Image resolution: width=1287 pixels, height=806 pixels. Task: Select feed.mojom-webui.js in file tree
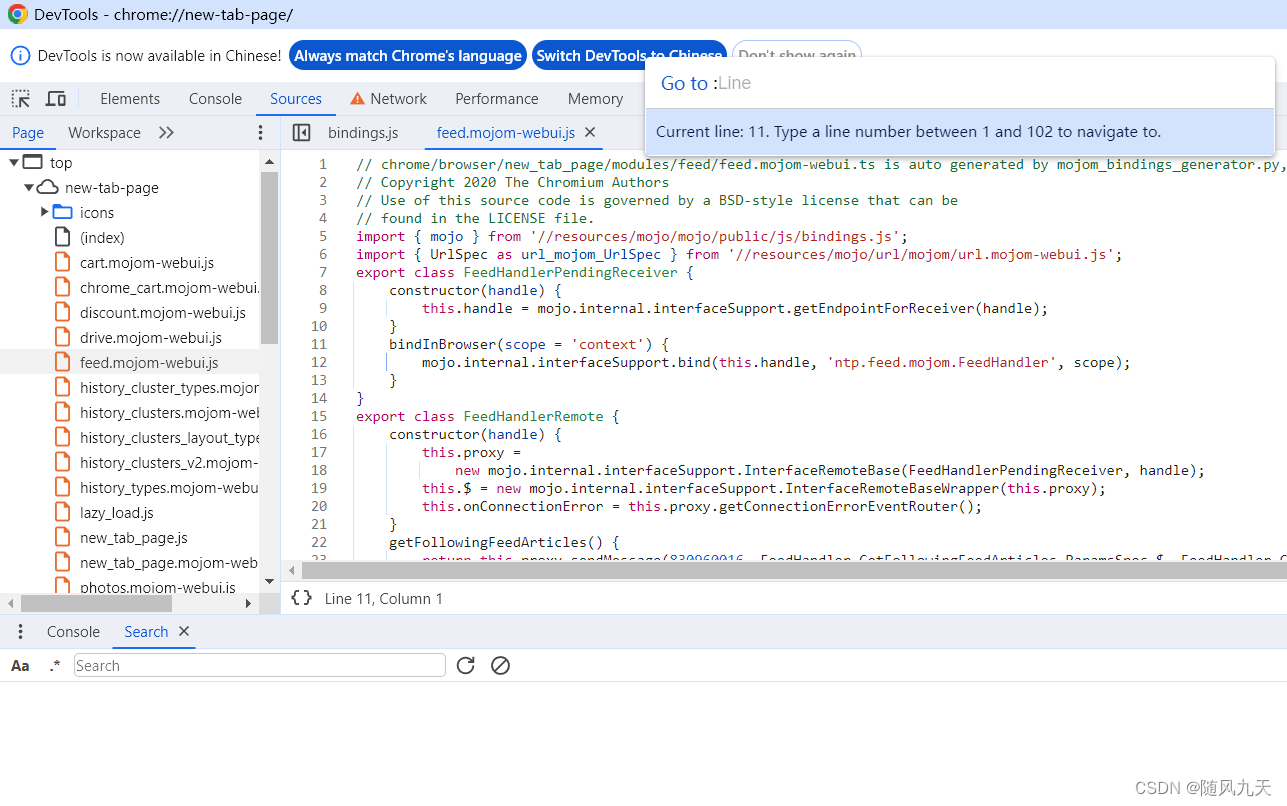(x=149, y=362)
